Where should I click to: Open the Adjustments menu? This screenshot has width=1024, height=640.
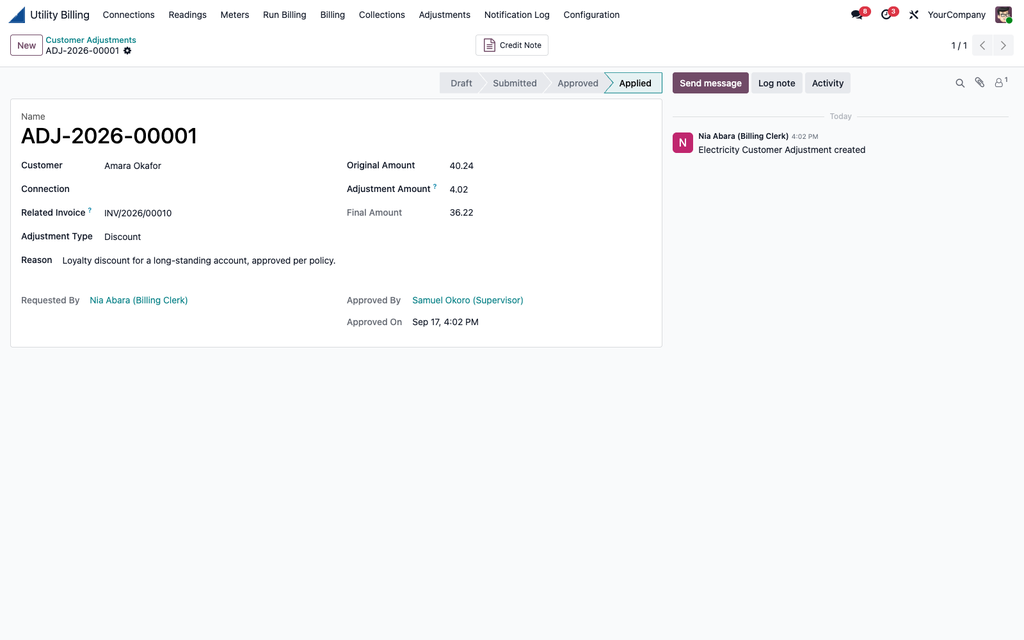tap(444, 14)
